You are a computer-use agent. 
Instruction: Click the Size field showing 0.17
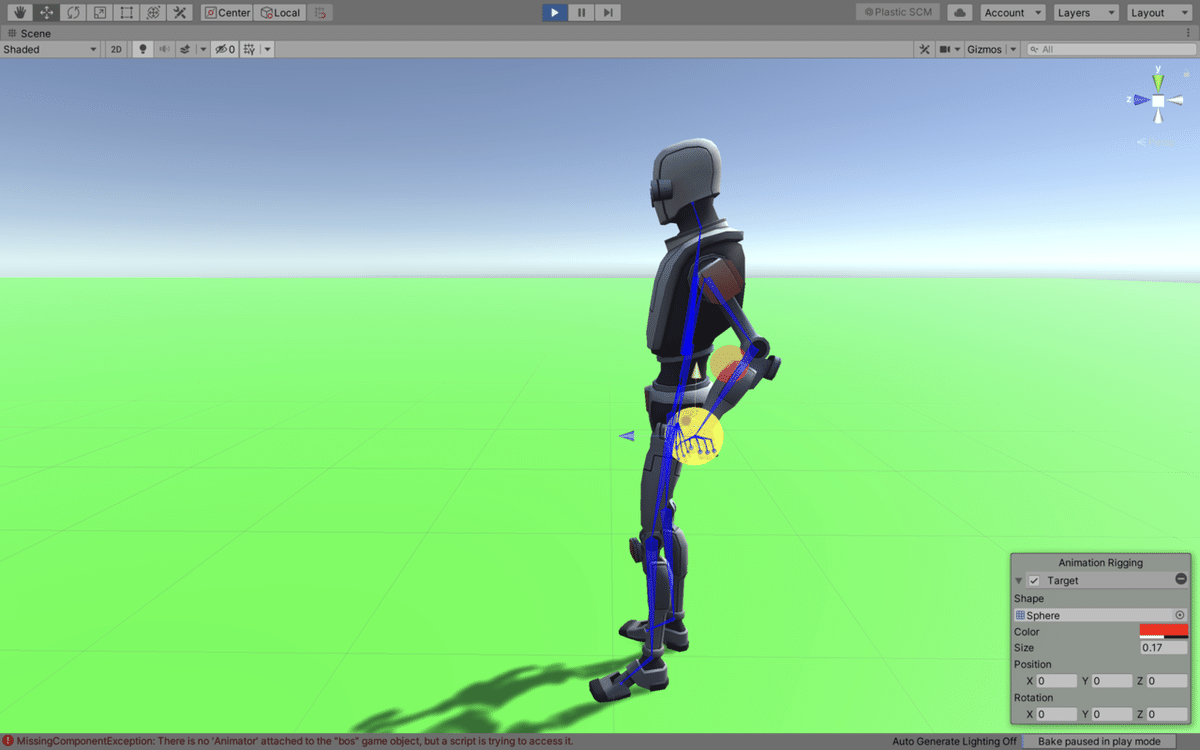point(1162,647)
